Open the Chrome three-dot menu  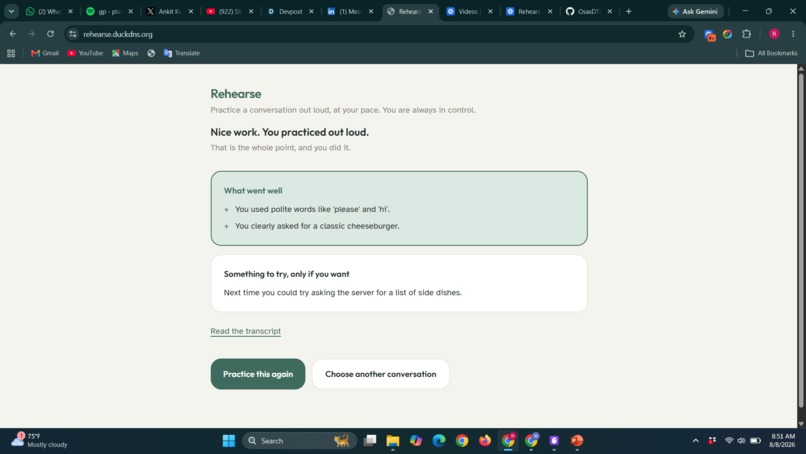pyautogui.click(x=793, y=34)
